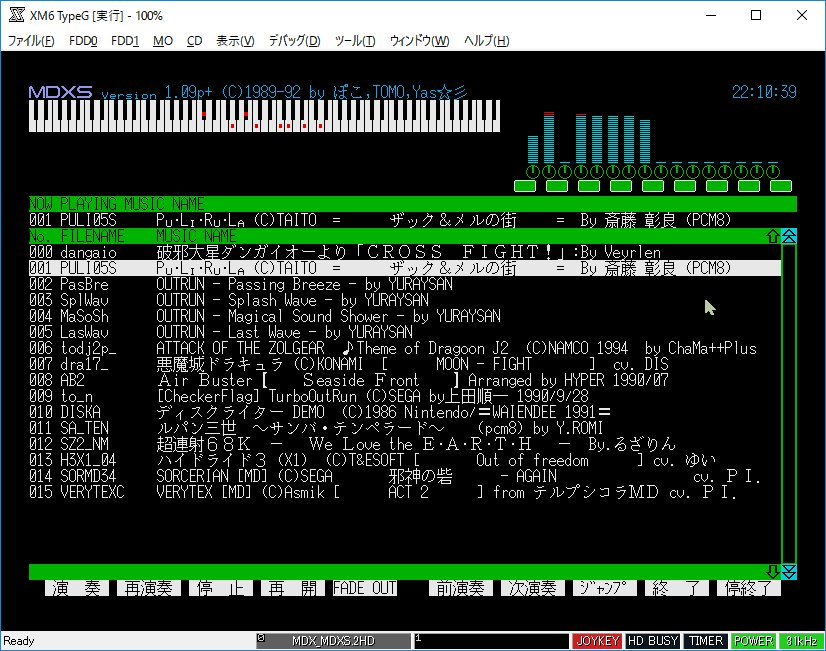The height and width of the screenshot is (651, 826).
Task: Select track 009 to_n TurboOutRun
Action: pos(405,396)
